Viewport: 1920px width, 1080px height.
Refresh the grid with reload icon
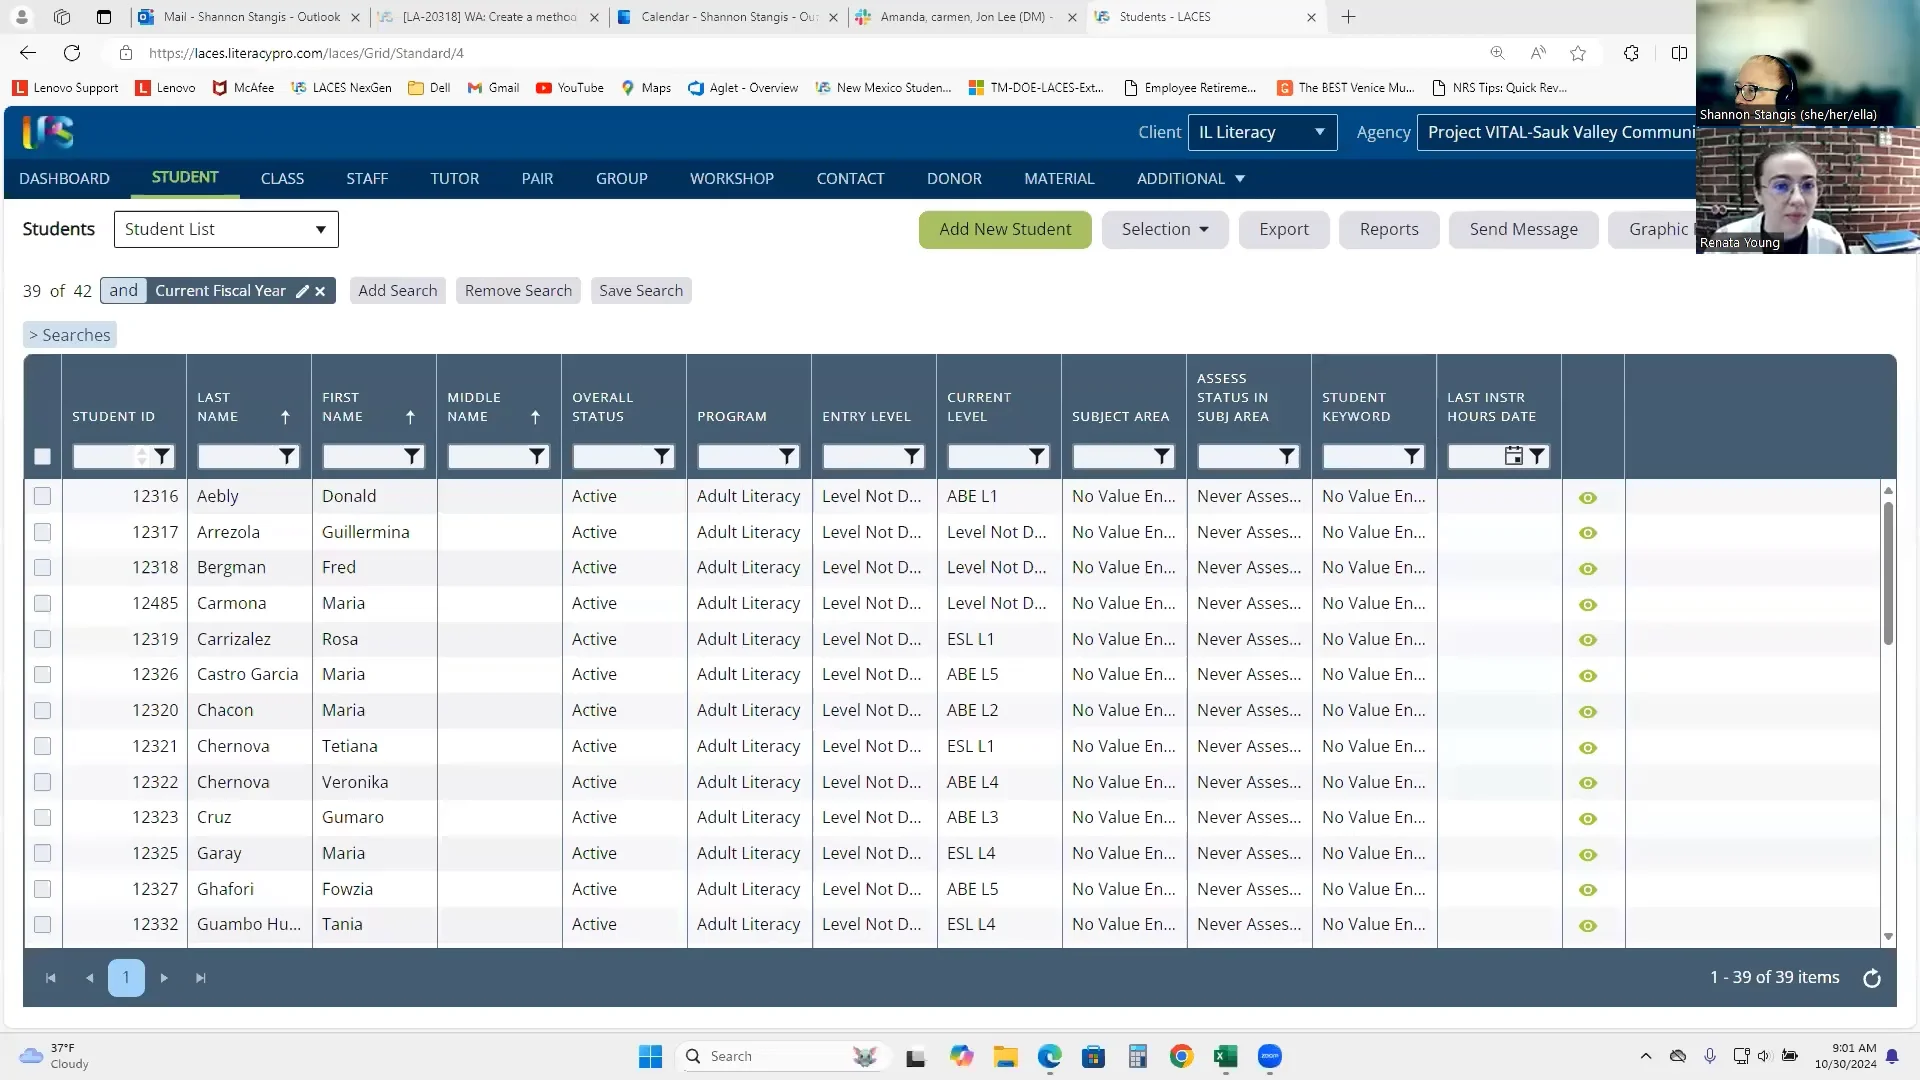point(1872,979)
